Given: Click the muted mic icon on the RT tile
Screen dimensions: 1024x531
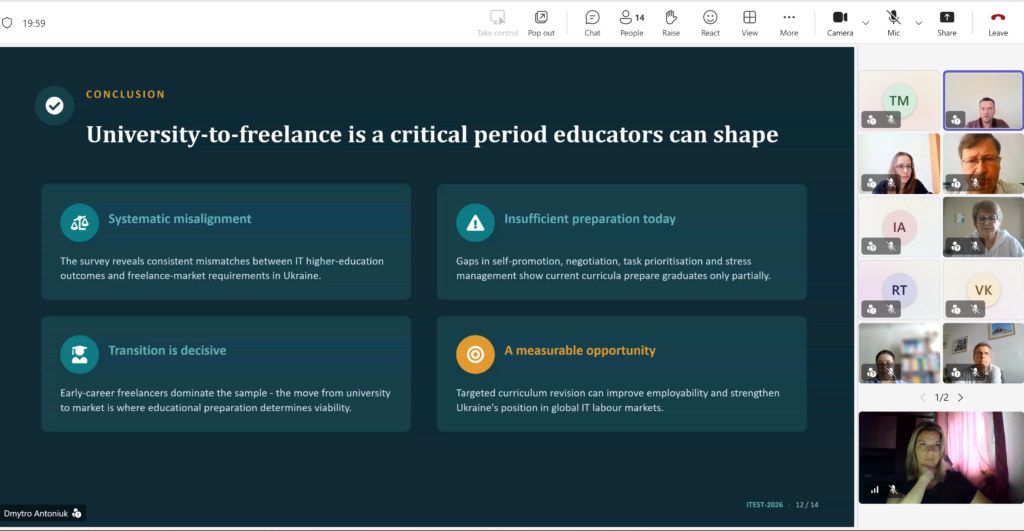Looking at the screenshot, I should (x=891, y=309).
